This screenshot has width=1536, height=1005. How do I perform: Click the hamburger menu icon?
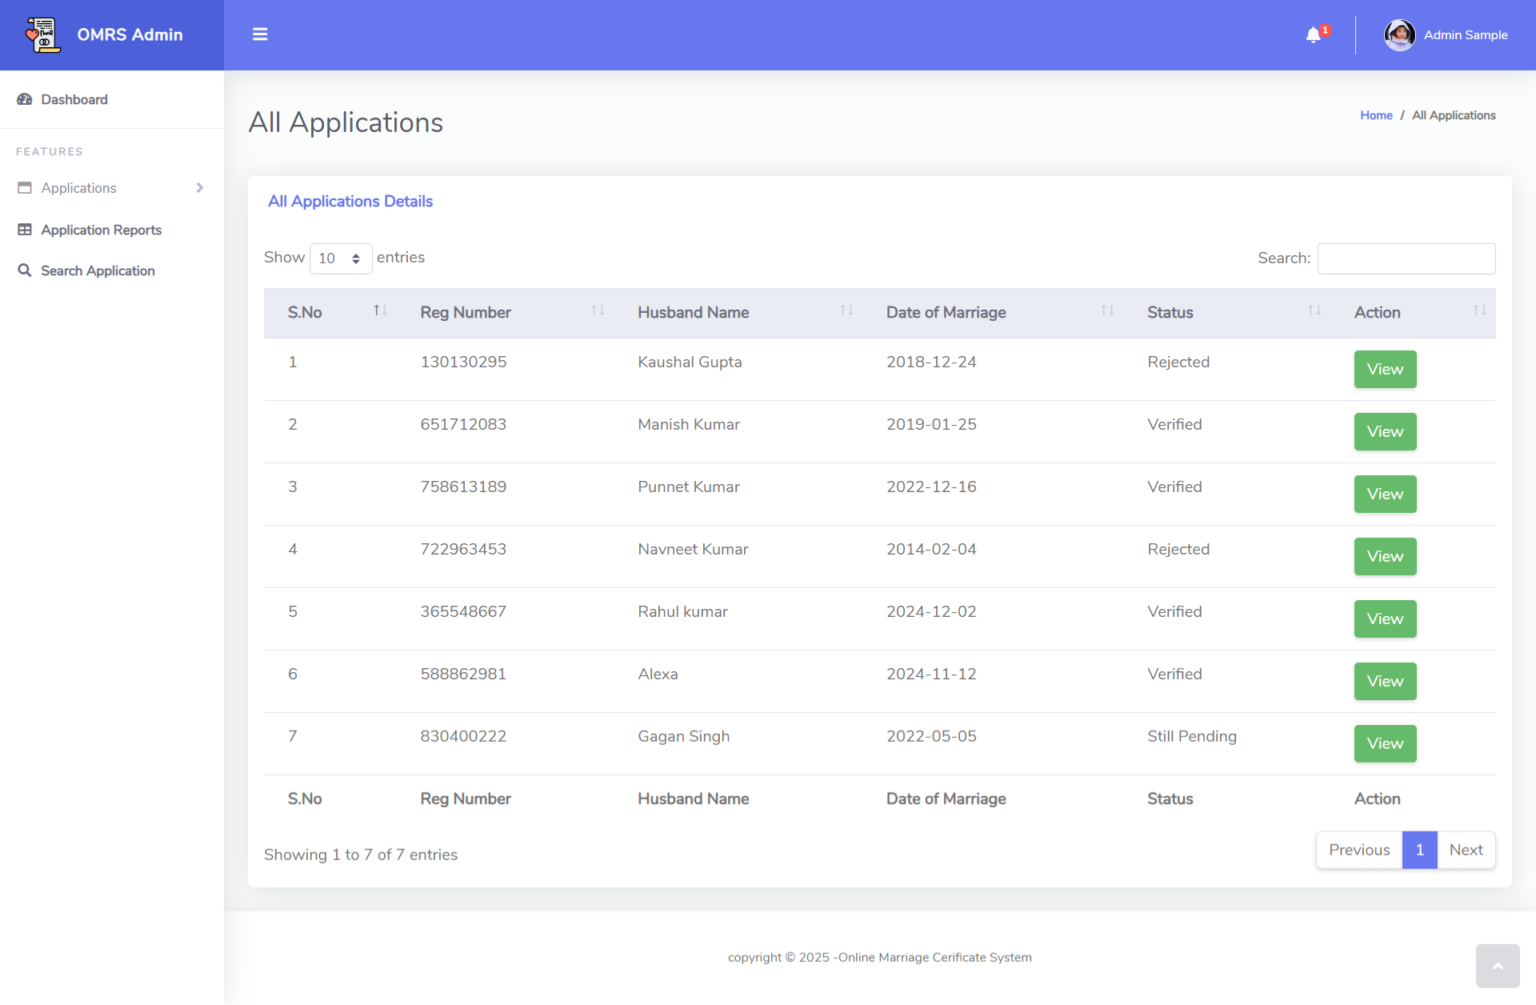point(260,34)
